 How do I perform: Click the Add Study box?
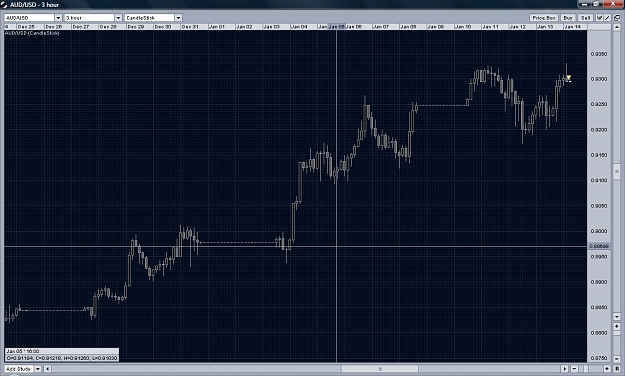pos(19,369)
